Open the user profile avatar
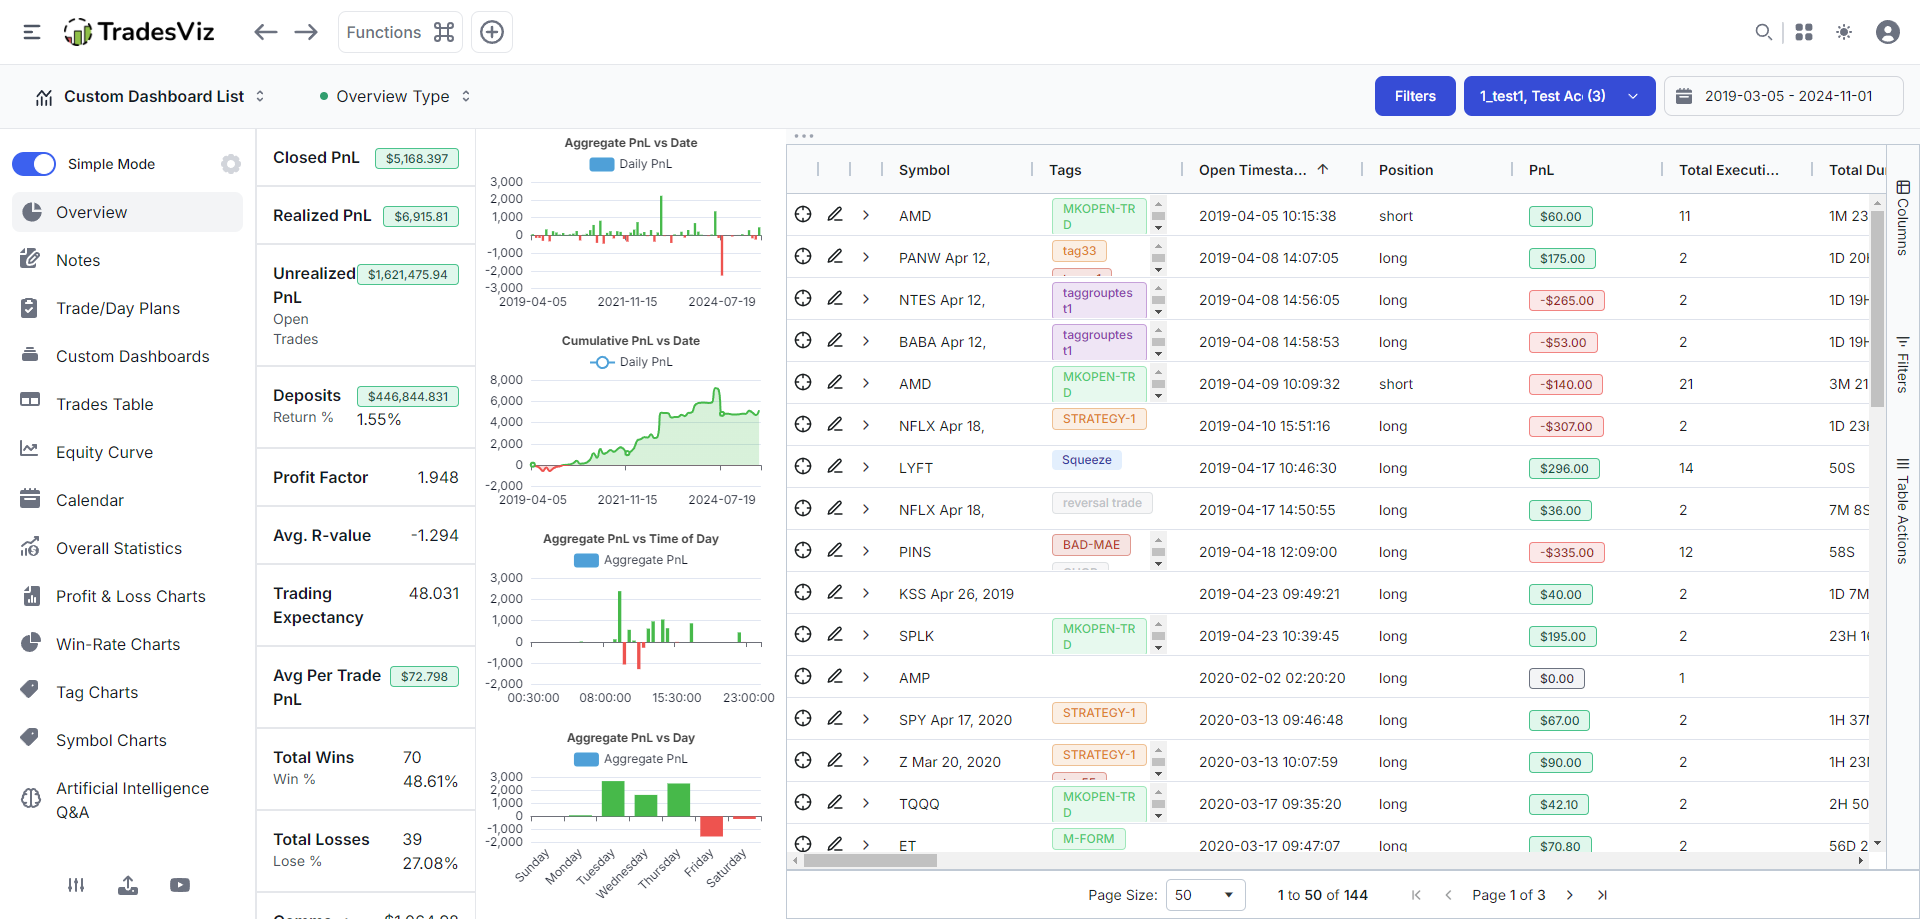The height and width of the screenshot is (919, 1920). pos(1888,32)
